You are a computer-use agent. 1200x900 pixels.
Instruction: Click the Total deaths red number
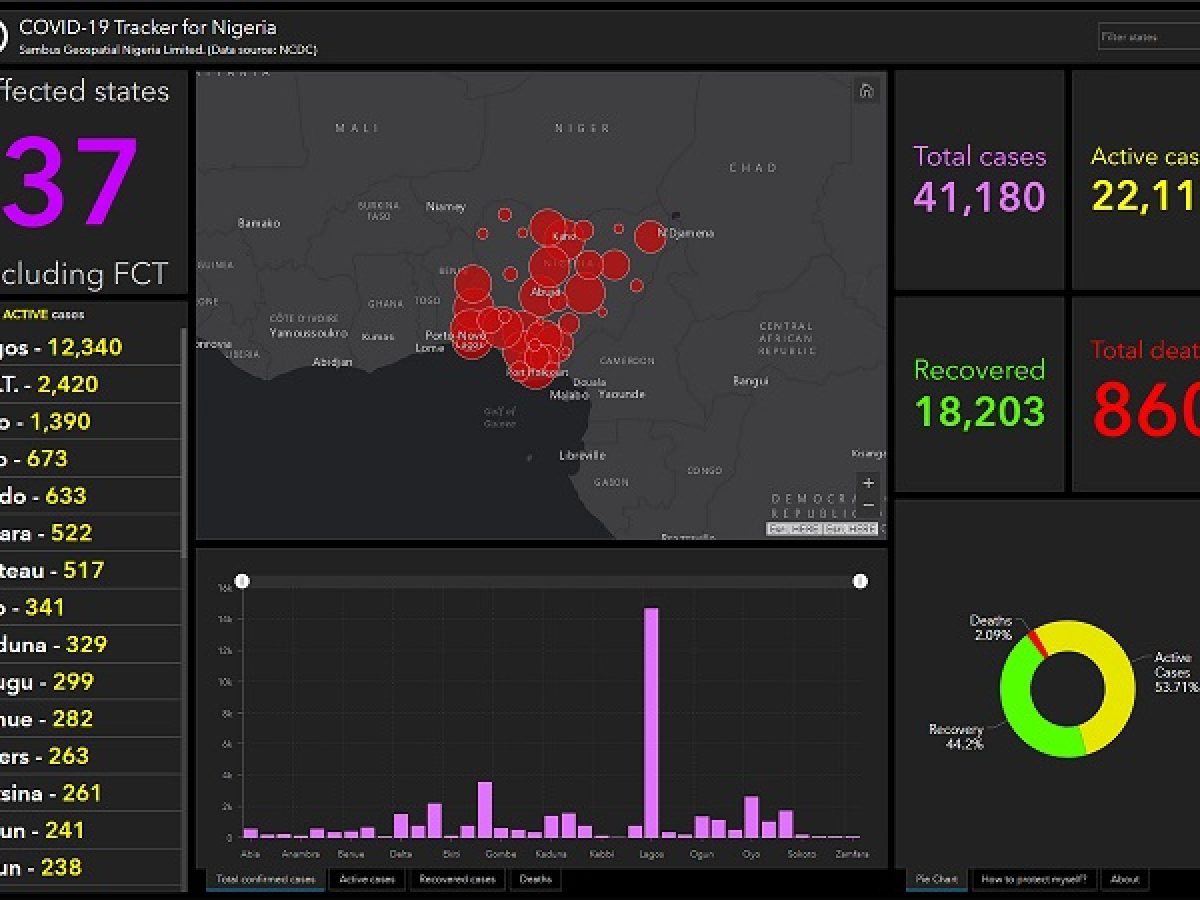pyautogui.click(x=1146, y=408)
